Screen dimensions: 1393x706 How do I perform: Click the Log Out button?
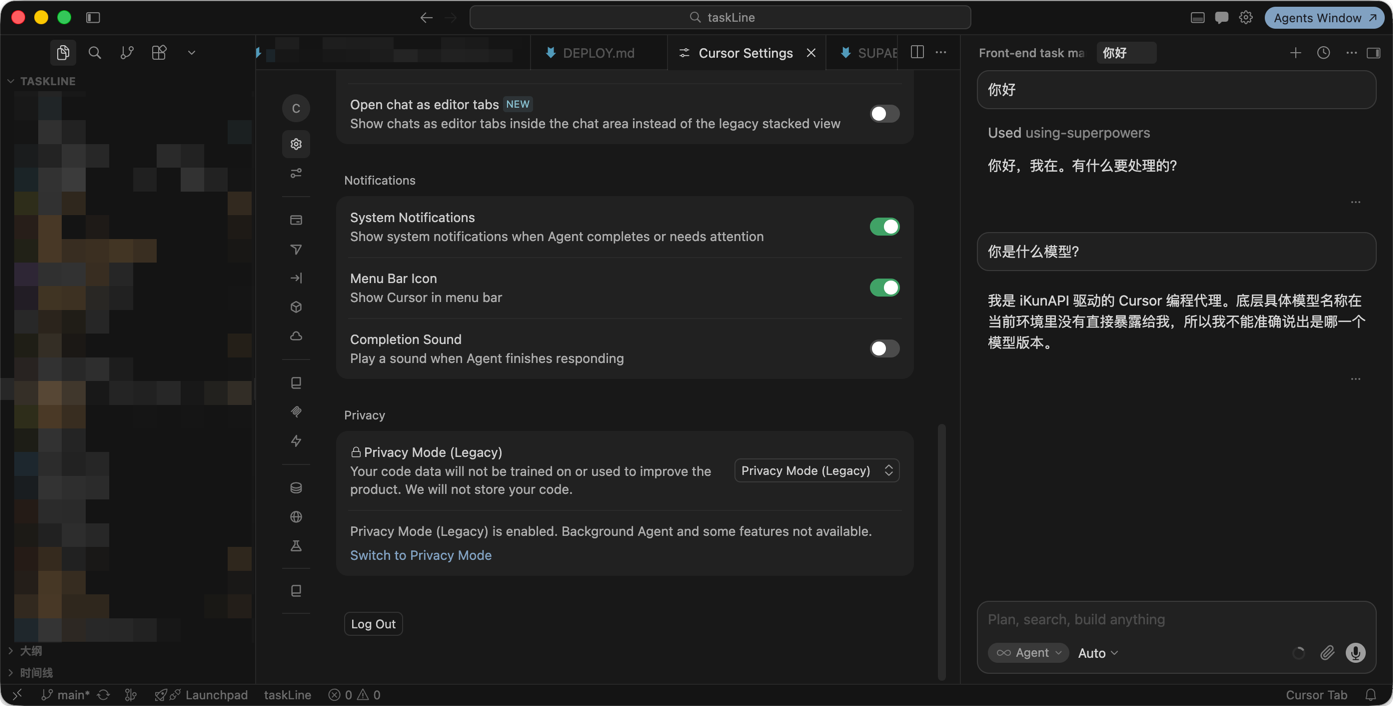373,624
